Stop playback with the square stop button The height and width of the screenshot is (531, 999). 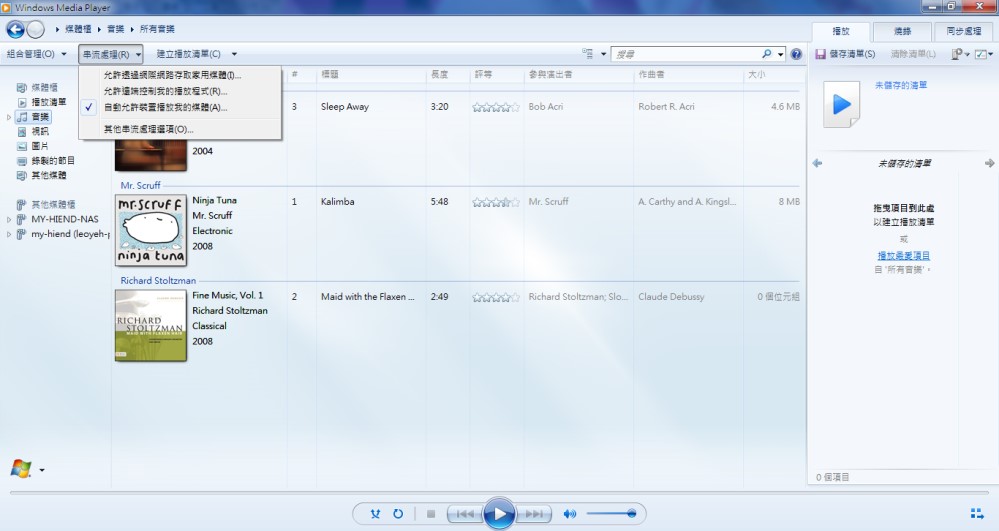coord(431,514)
